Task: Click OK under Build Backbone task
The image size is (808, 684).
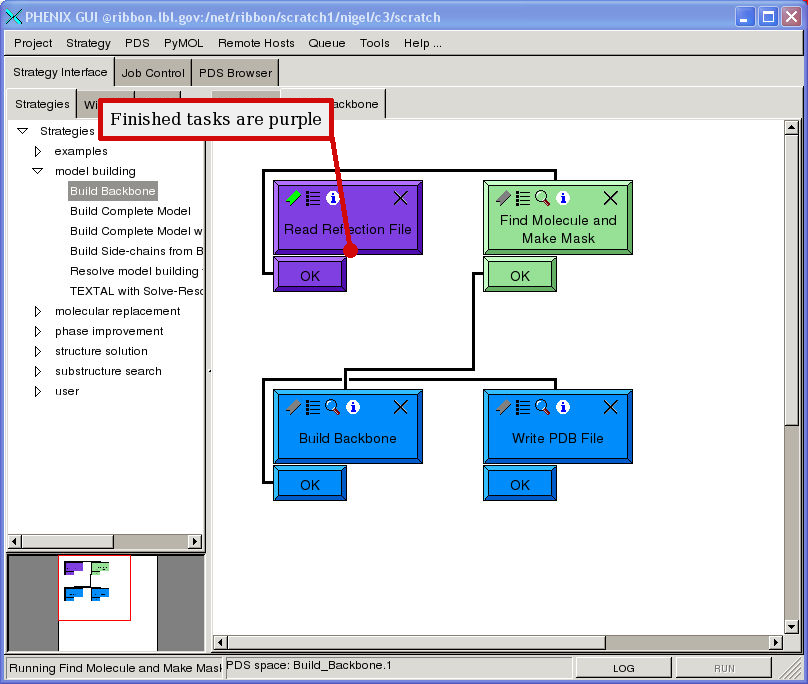Action: coord(310,484)
